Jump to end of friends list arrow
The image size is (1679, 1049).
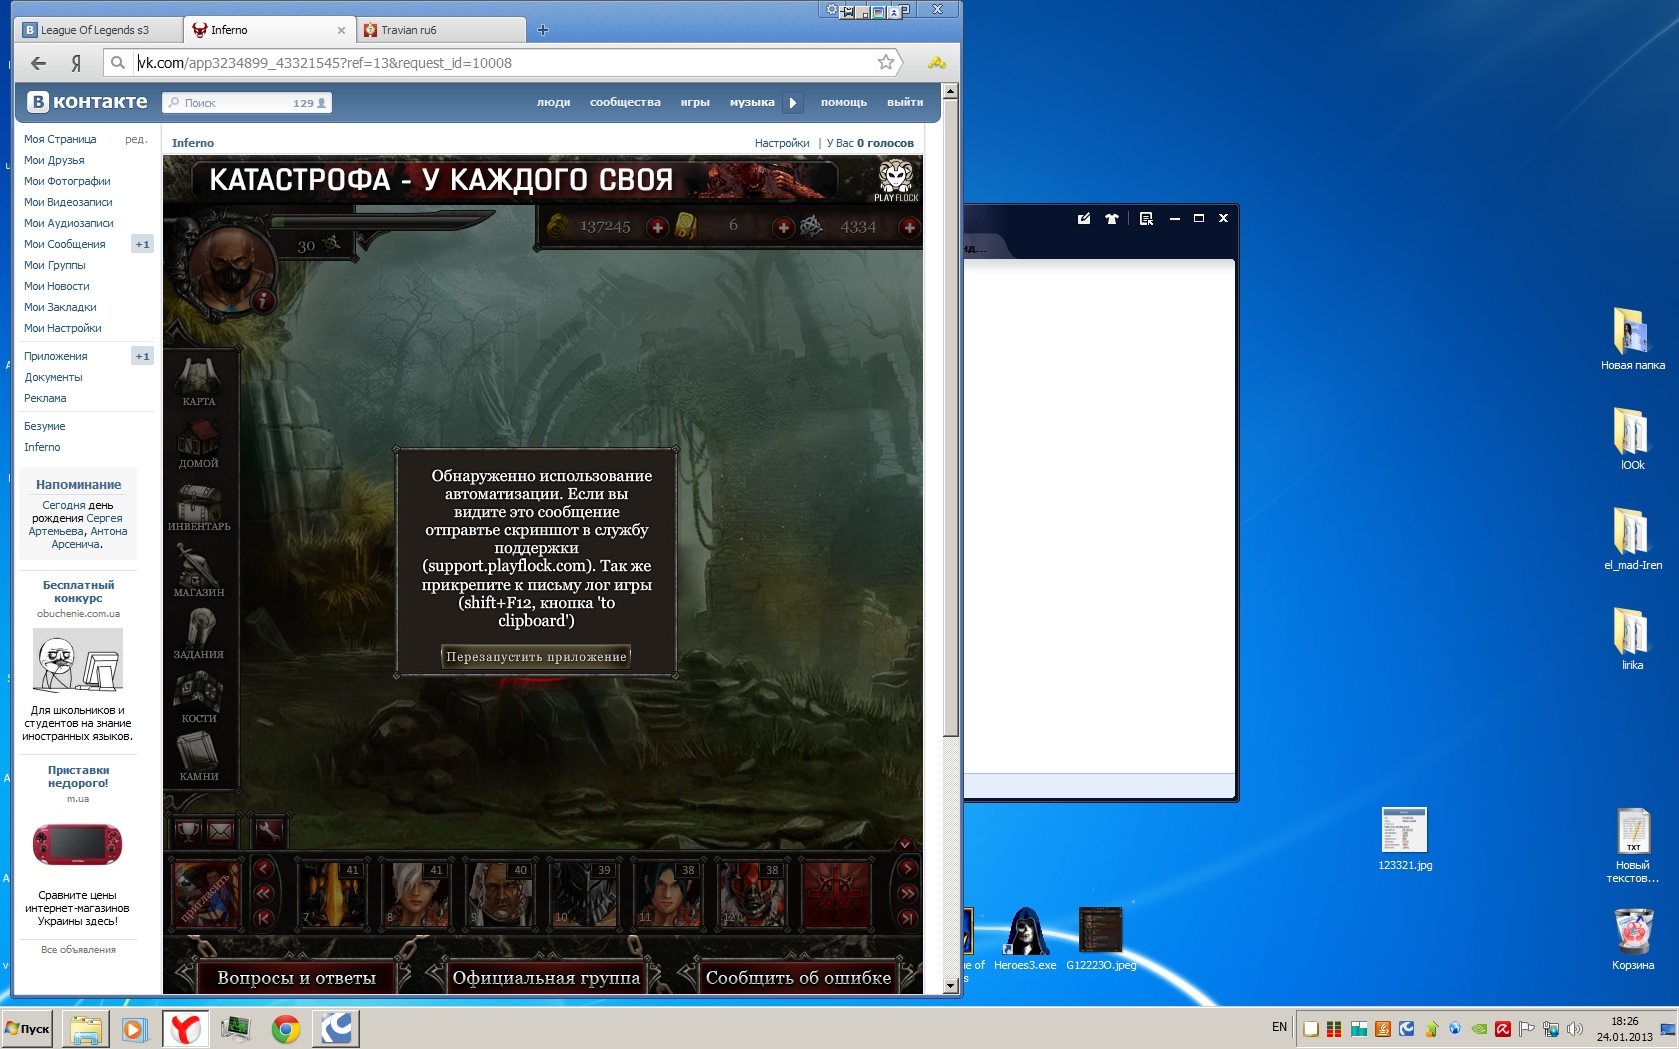(907, 918)
